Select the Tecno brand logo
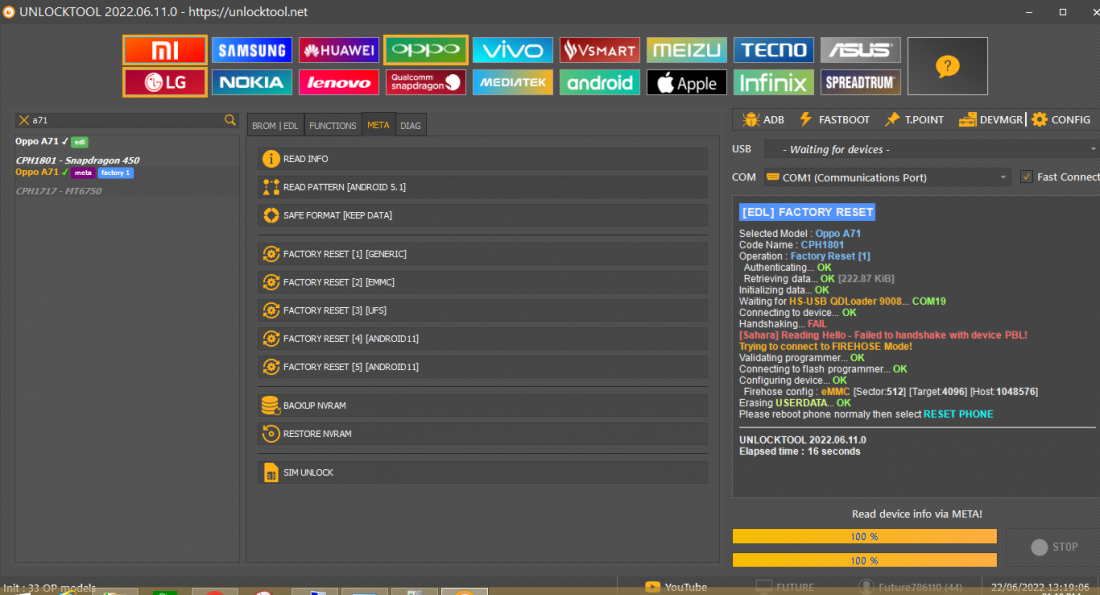Screen dimensions: 1100x595 point(774,50)
